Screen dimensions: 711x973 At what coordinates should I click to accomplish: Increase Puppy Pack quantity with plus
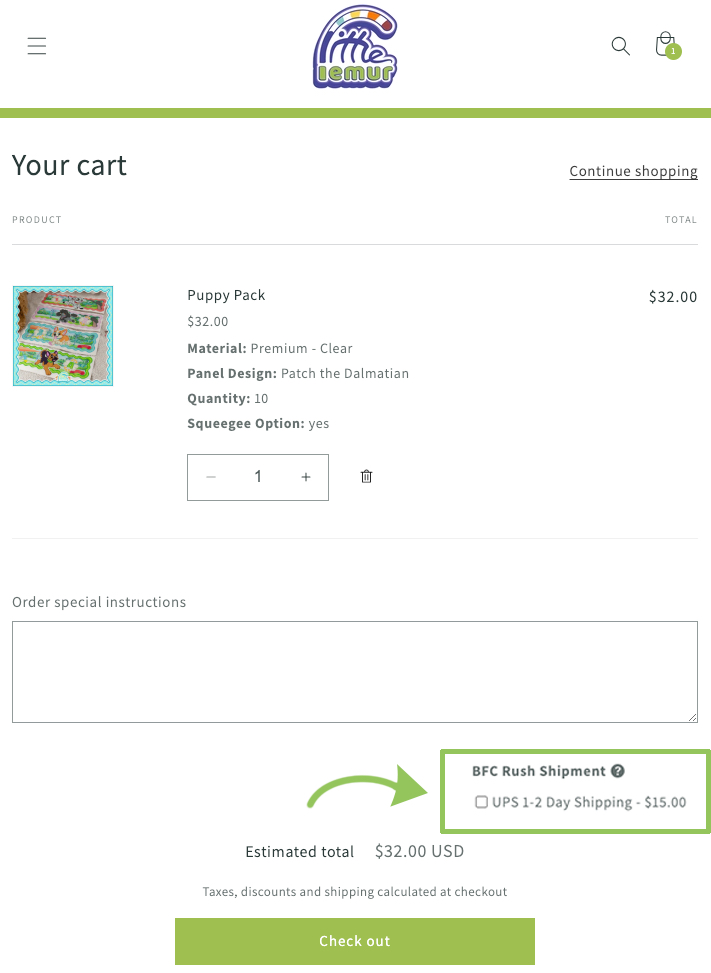coord(306,477)
